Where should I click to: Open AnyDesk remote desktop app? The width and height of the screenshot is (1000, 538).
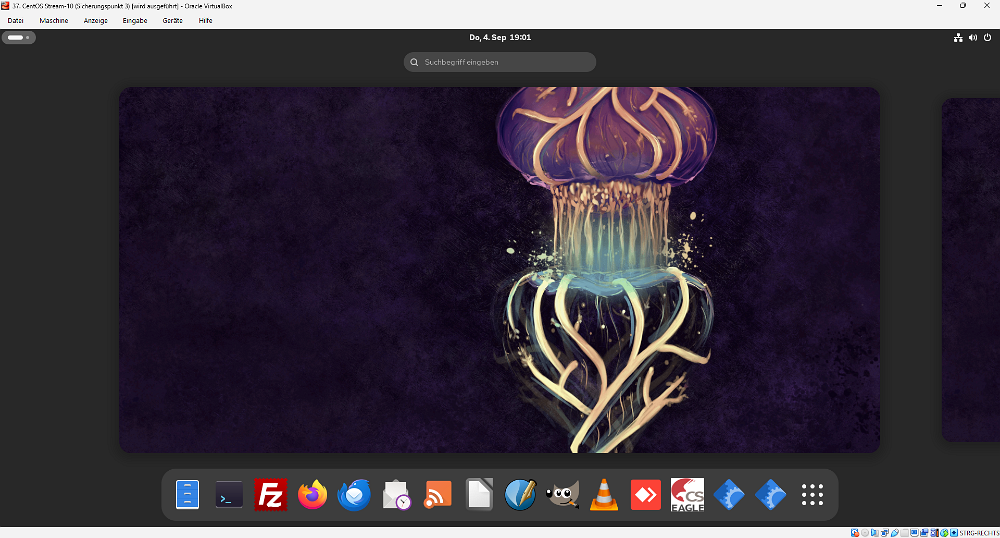(x=646, y=495)
